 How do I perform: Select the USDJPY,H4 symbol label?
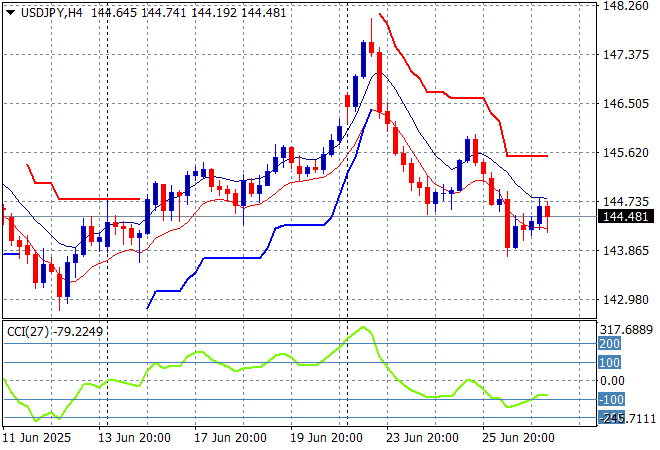click(51, 13)
